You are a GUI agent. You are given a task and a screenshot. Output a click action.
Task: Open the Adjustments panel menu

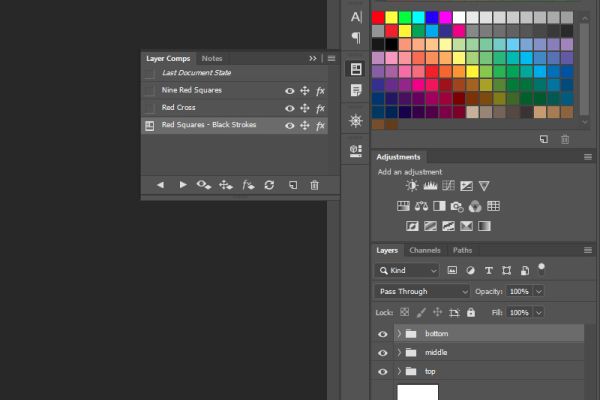click(x=588, y=157)
